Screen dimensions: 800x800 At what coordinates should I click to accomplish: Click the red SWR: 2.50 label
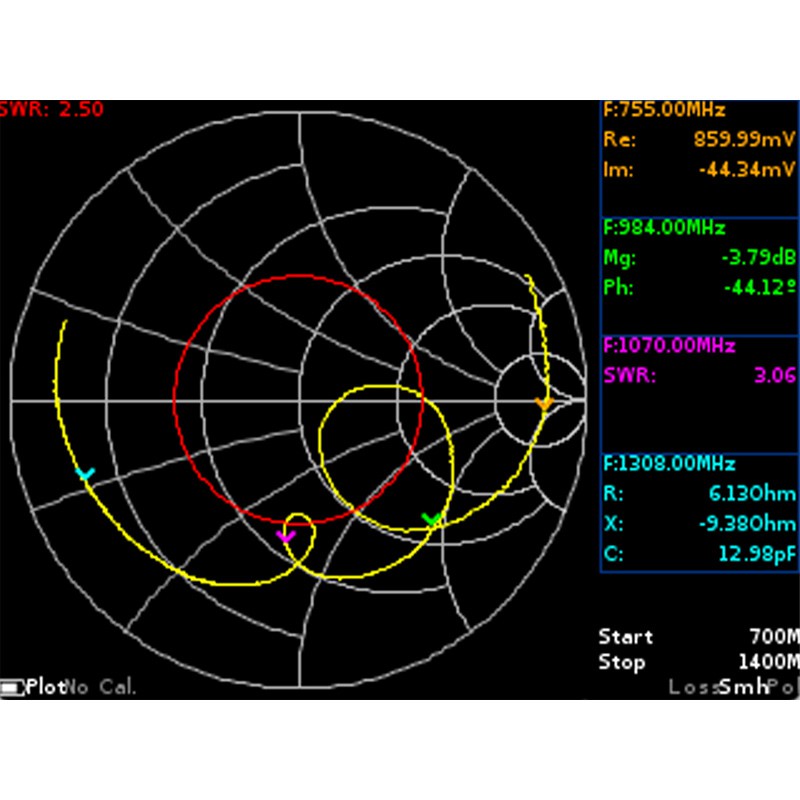click(x=52, y=110)
